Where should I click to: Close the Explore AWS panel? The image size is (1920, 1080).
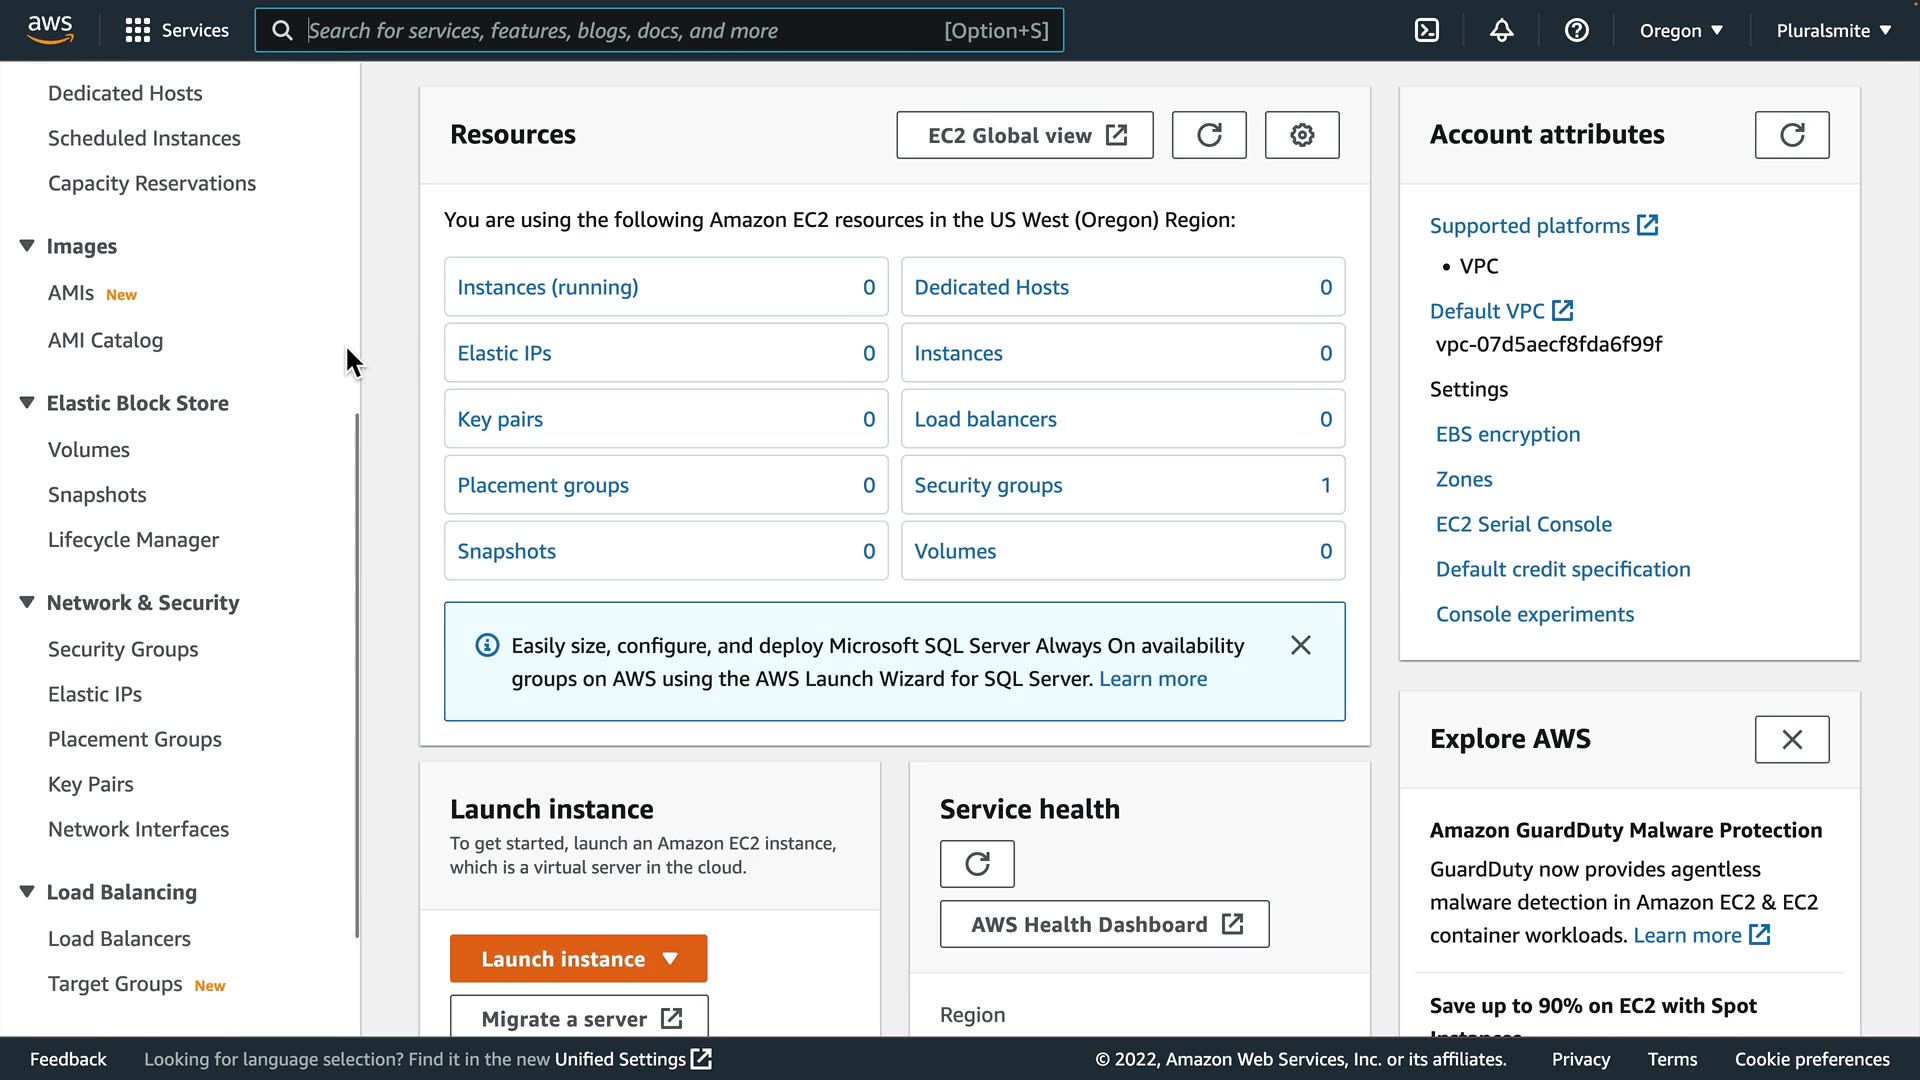tap(1792, 739)
